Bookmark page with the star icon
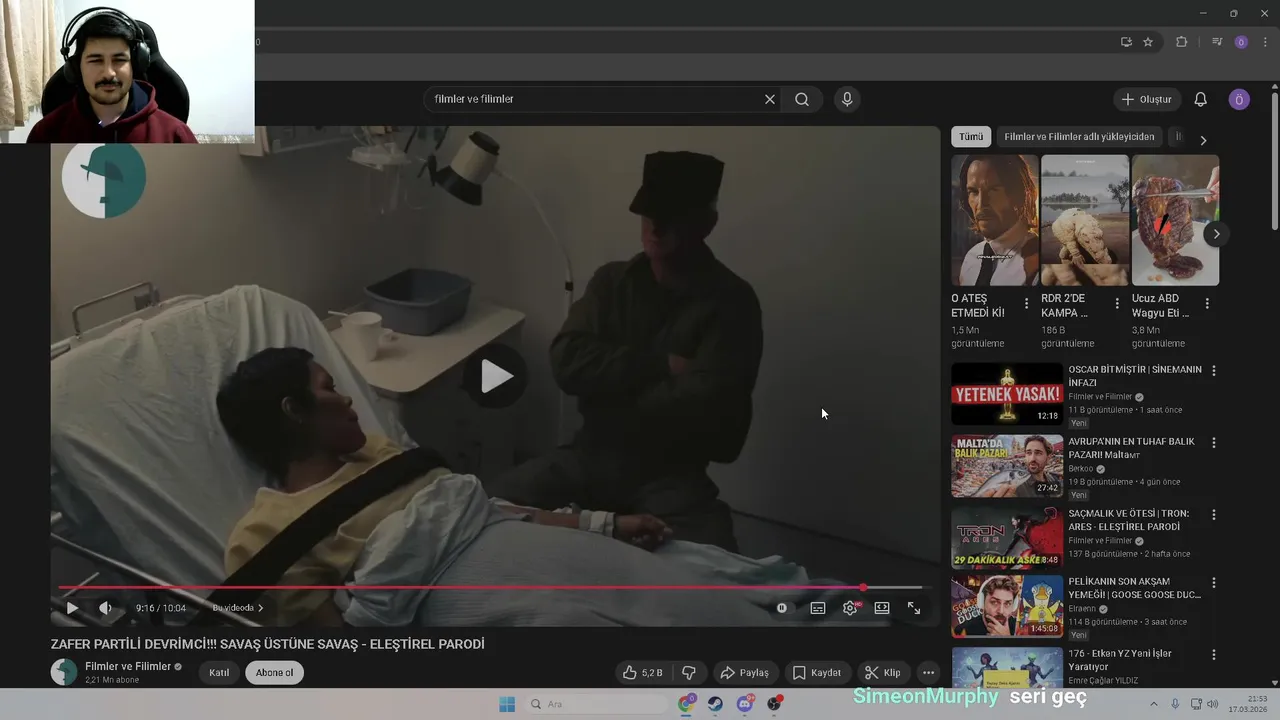 pos(1148,42)
